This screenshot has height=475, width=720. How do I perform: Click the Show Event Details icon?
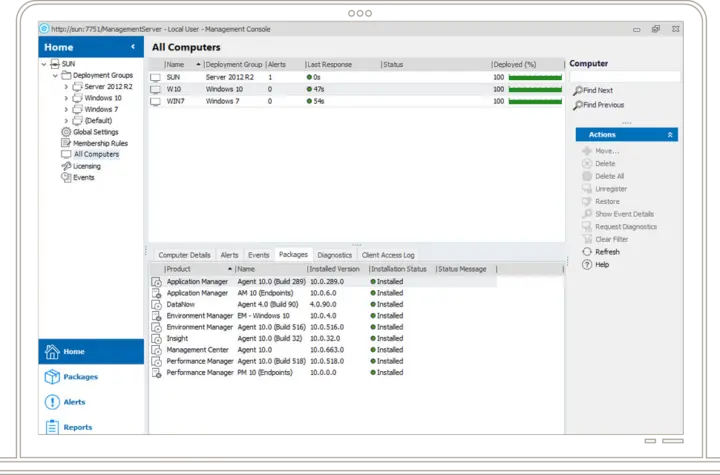pyautogui.click(x=587, y=214)
